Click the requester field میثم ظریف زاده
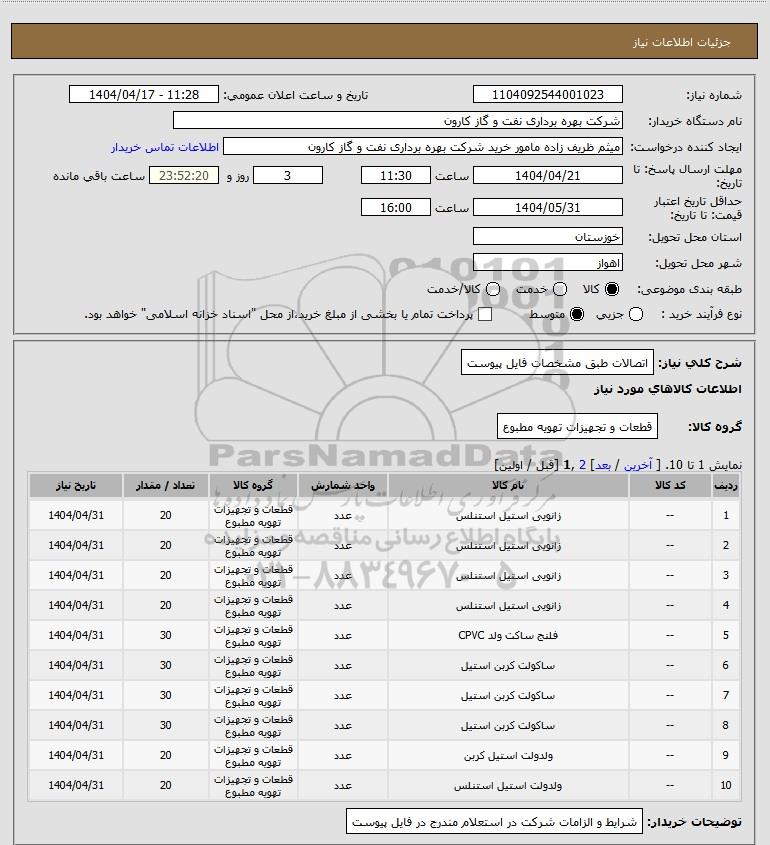Viewport: 770px width, 845px height. tap(422, 147)
